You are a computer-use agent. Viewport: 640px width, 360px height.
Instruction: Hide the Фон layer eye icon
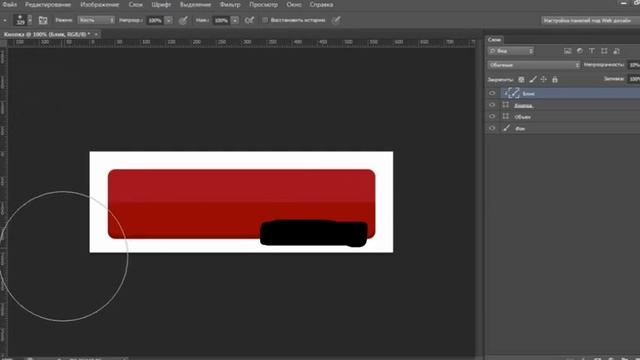pos(492,128)
